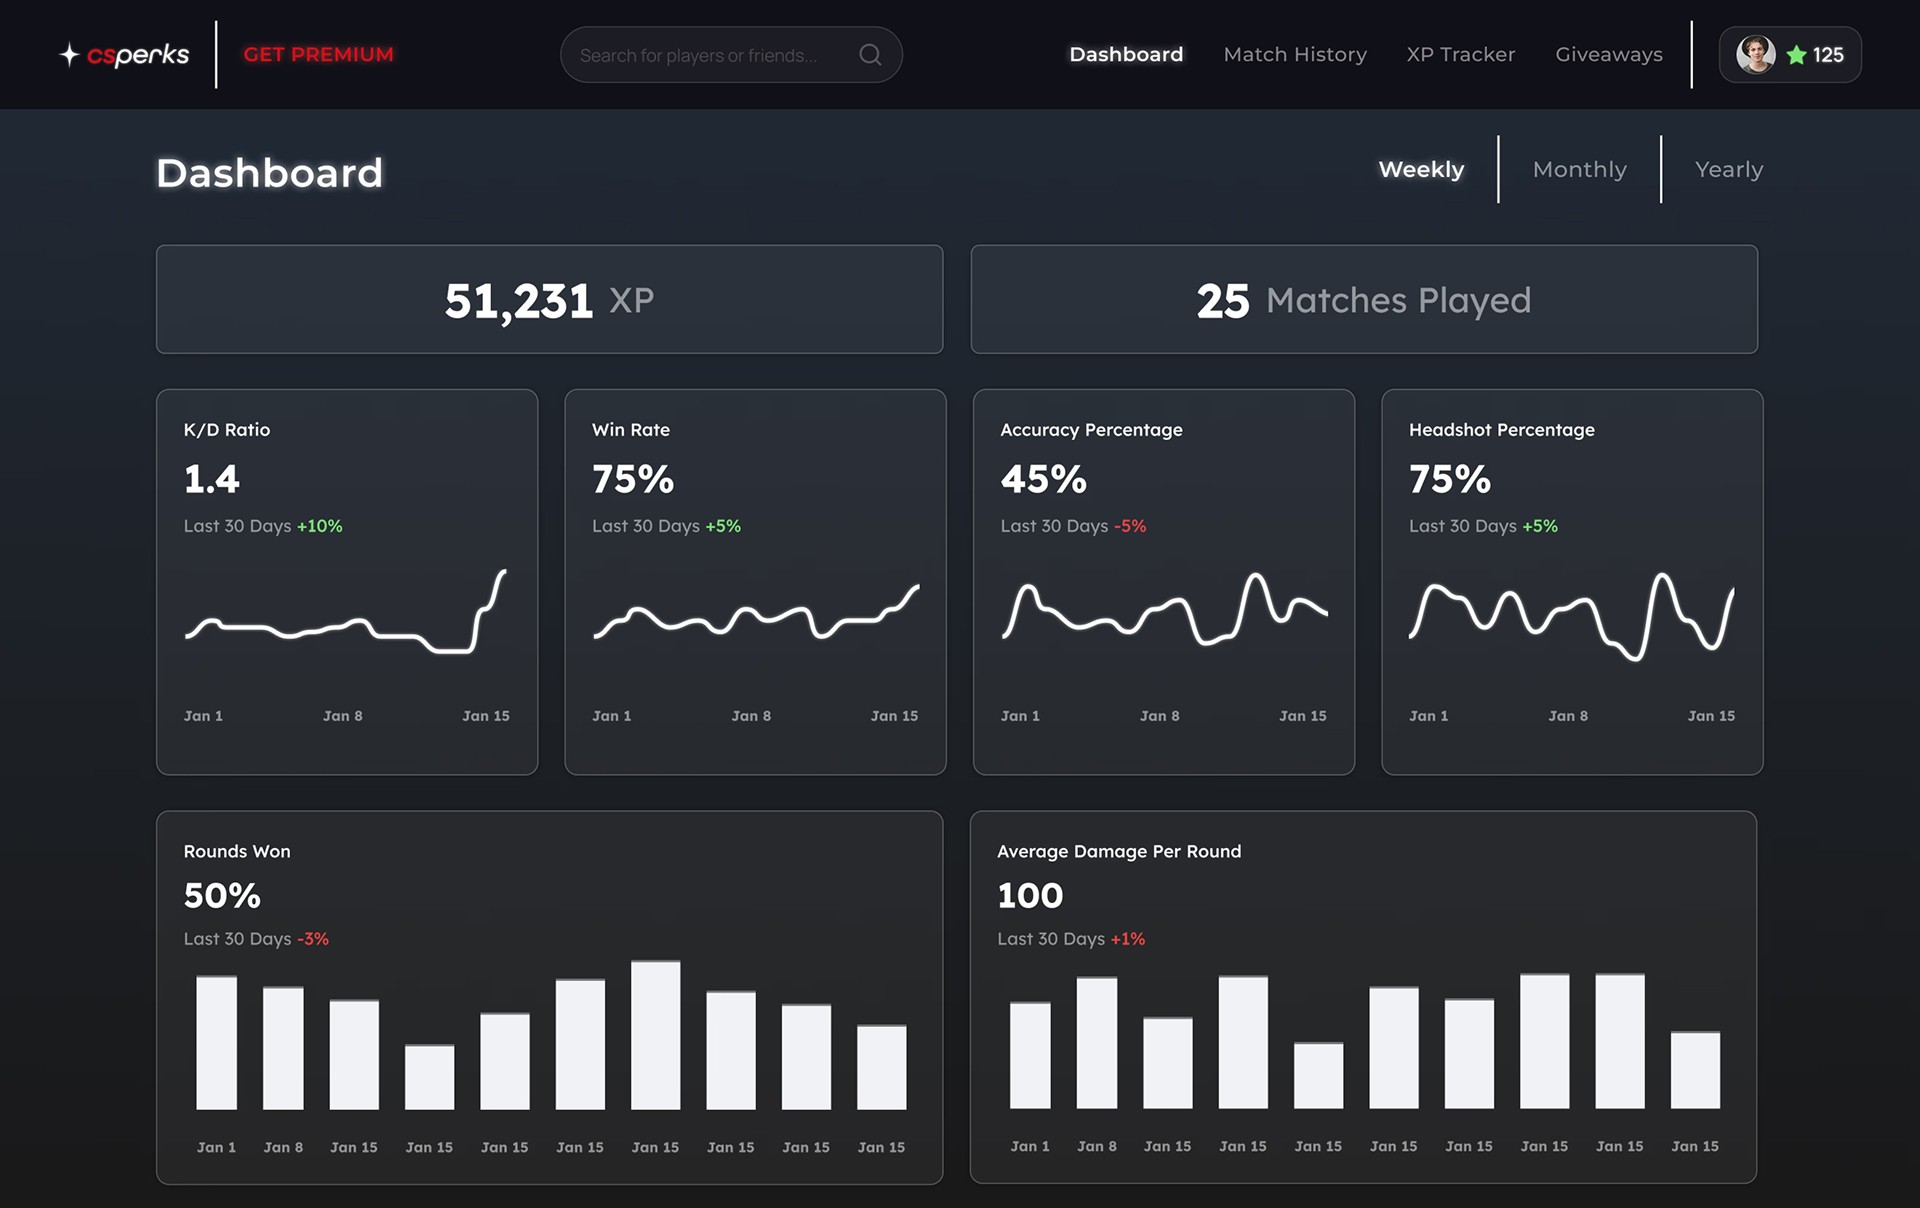Click GET PREMIUM link
The width and height of the screenshot is (1920, 1208).
[x=318, y=55]
